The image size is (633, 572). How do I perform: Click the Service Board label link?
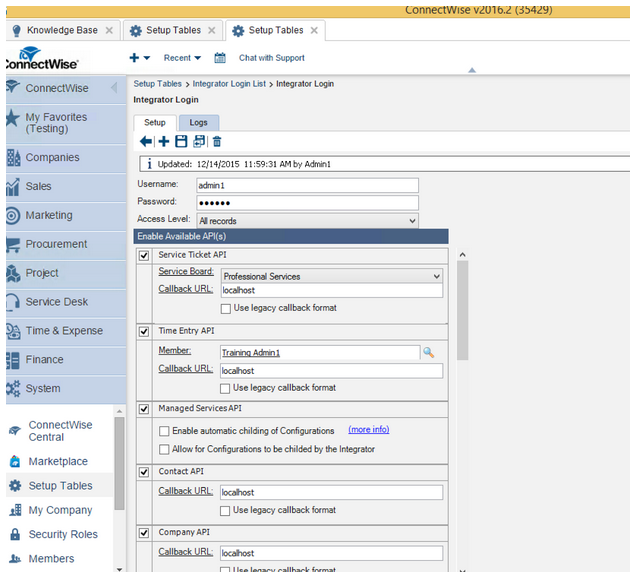186,271
